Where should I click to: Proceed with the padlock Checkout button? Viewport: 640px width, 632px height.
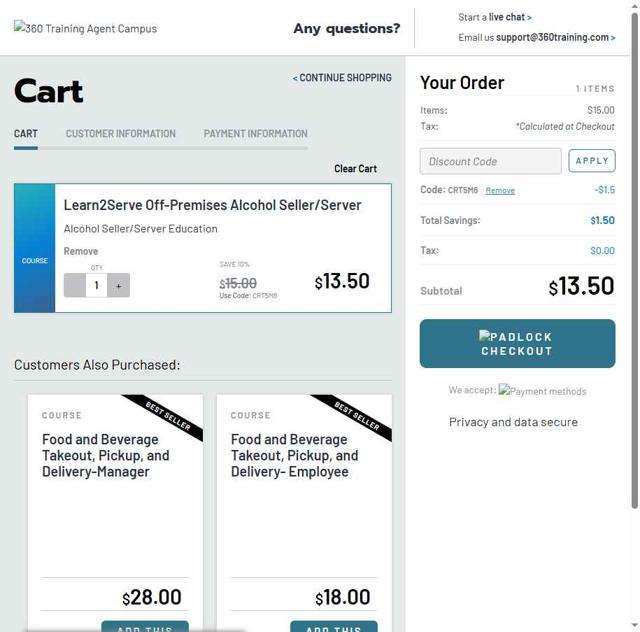point(517,344)
